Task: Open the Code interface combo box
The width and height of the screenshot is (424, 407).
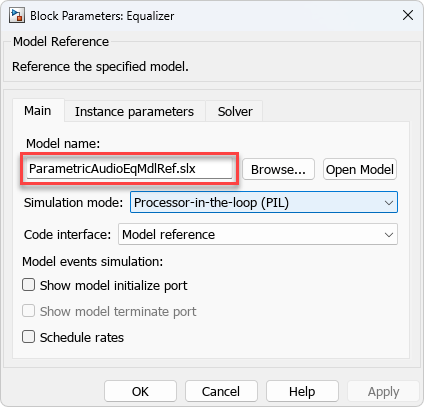Action: pyautogui.click(x=258, y=234)
